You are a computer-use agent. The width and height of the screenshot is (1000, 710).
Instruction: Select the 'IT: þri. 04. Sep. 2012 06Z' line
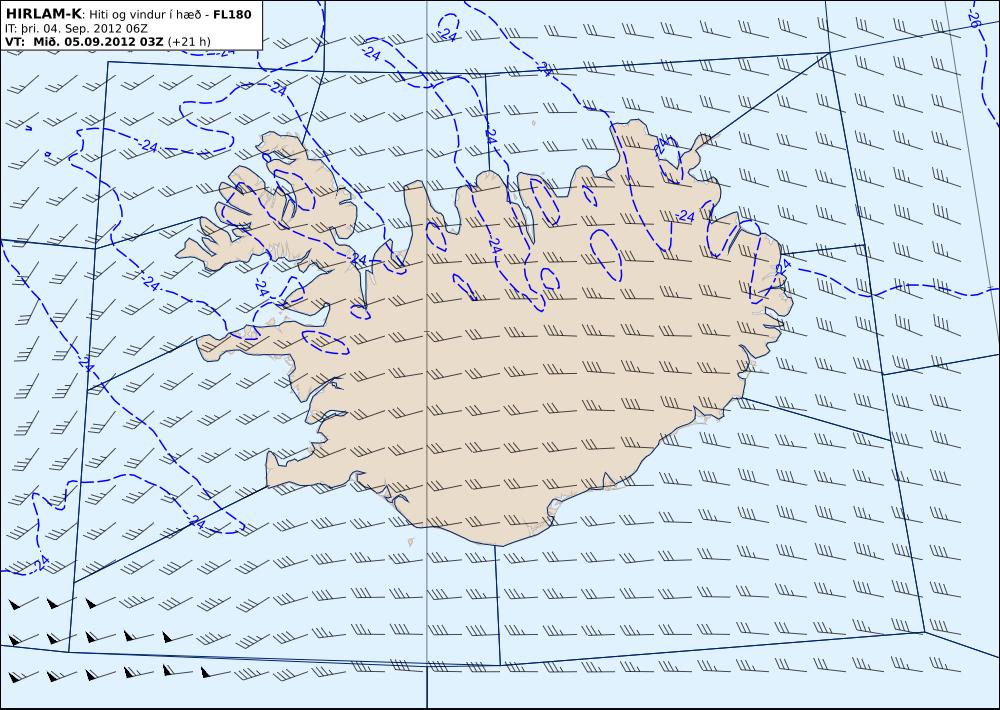(76, 29)
